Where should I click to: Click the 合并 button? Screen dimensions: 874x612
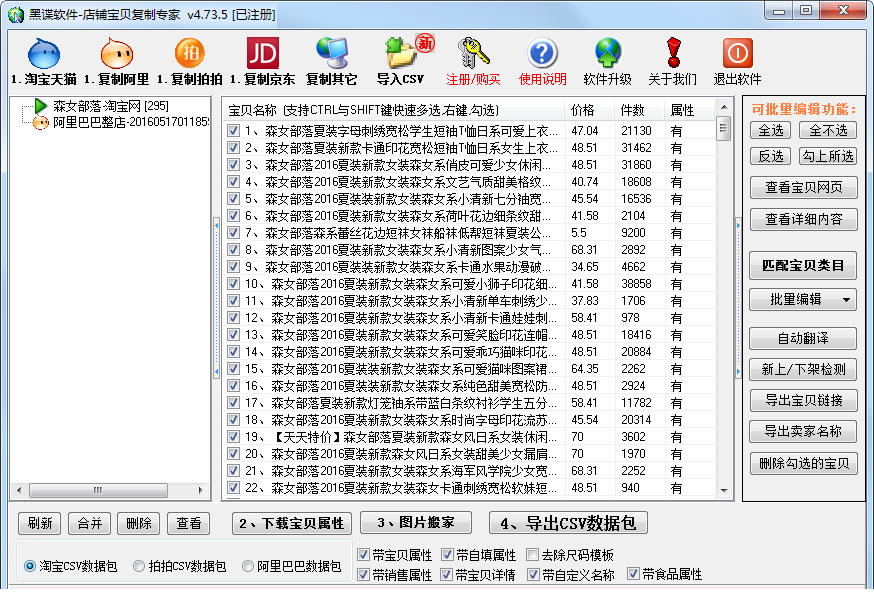tap(90, 523)
